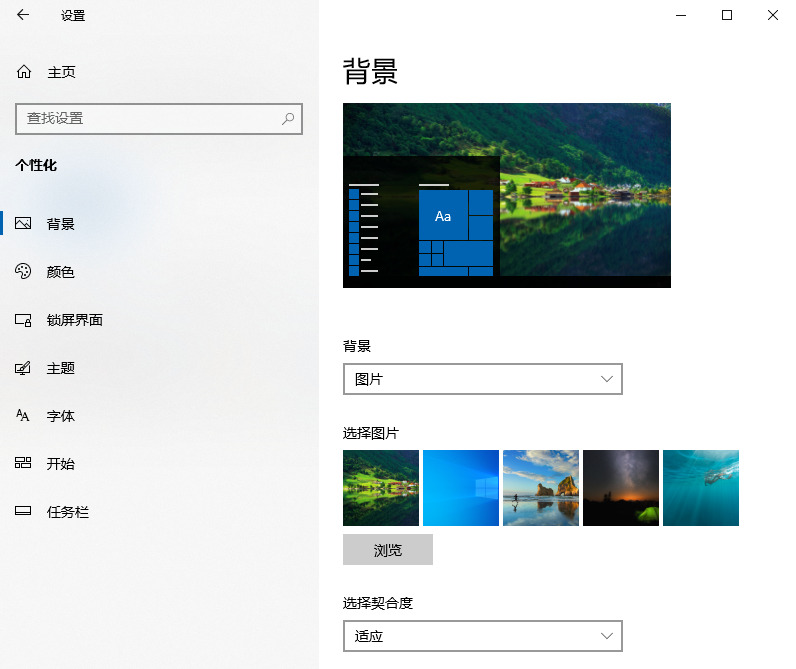796x669 pixels.
Task: Click the 颜色 palette icon
Action: click(24, 272)
